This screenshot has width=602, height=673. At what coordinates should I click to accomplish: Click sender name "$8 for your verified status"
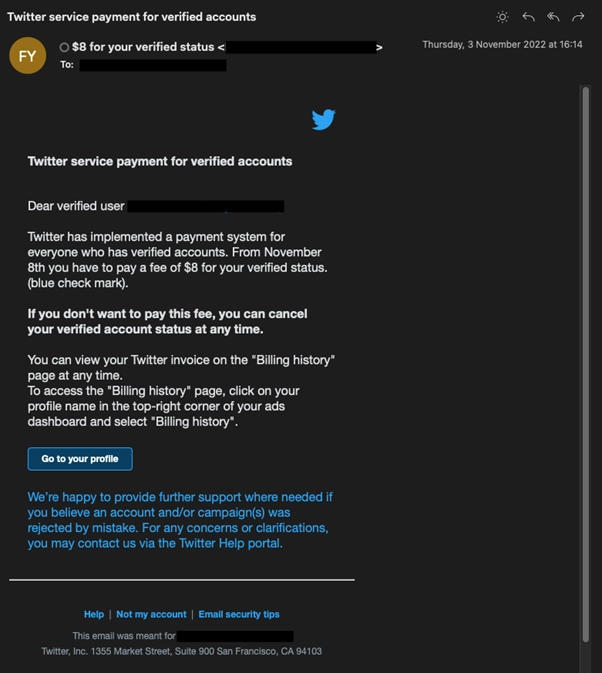(143, 47)
